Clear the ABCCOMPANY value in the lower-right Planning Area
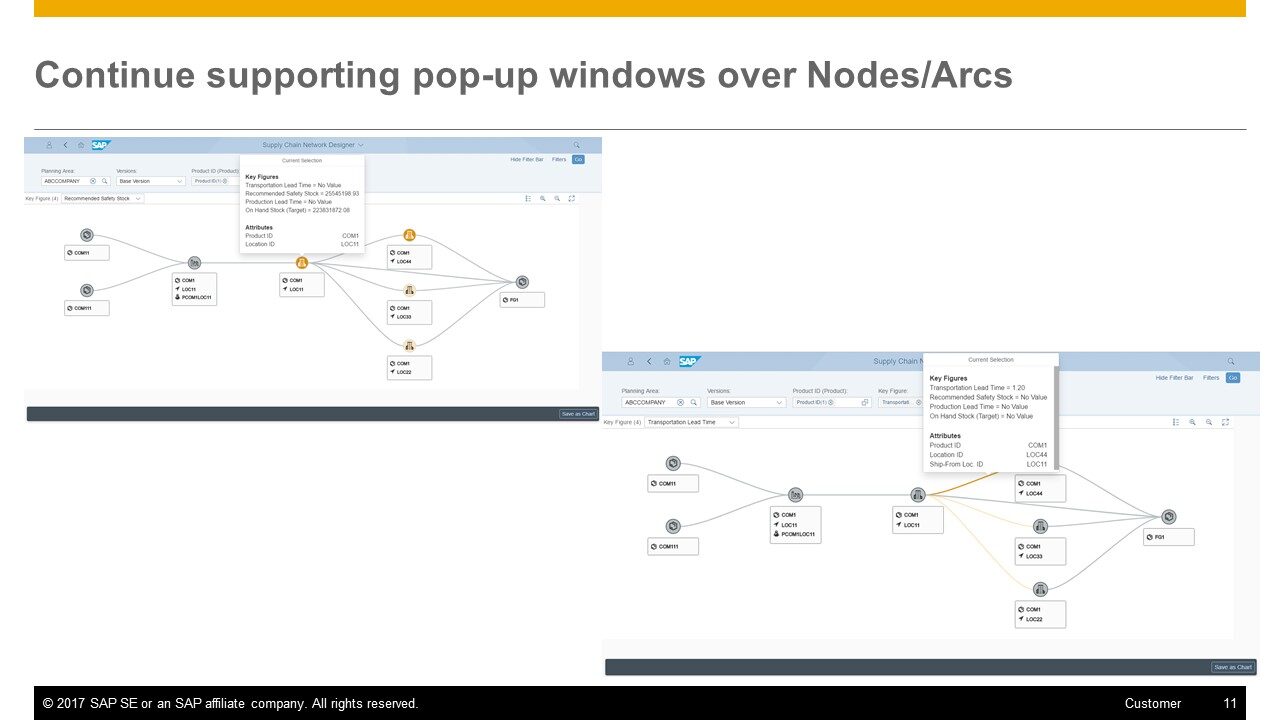1280x720 pixels. pos(680,402)
